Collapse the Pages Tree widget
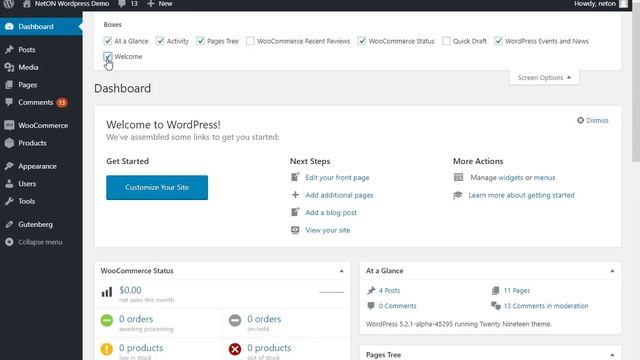640x360 pixels. coord(612,355)
